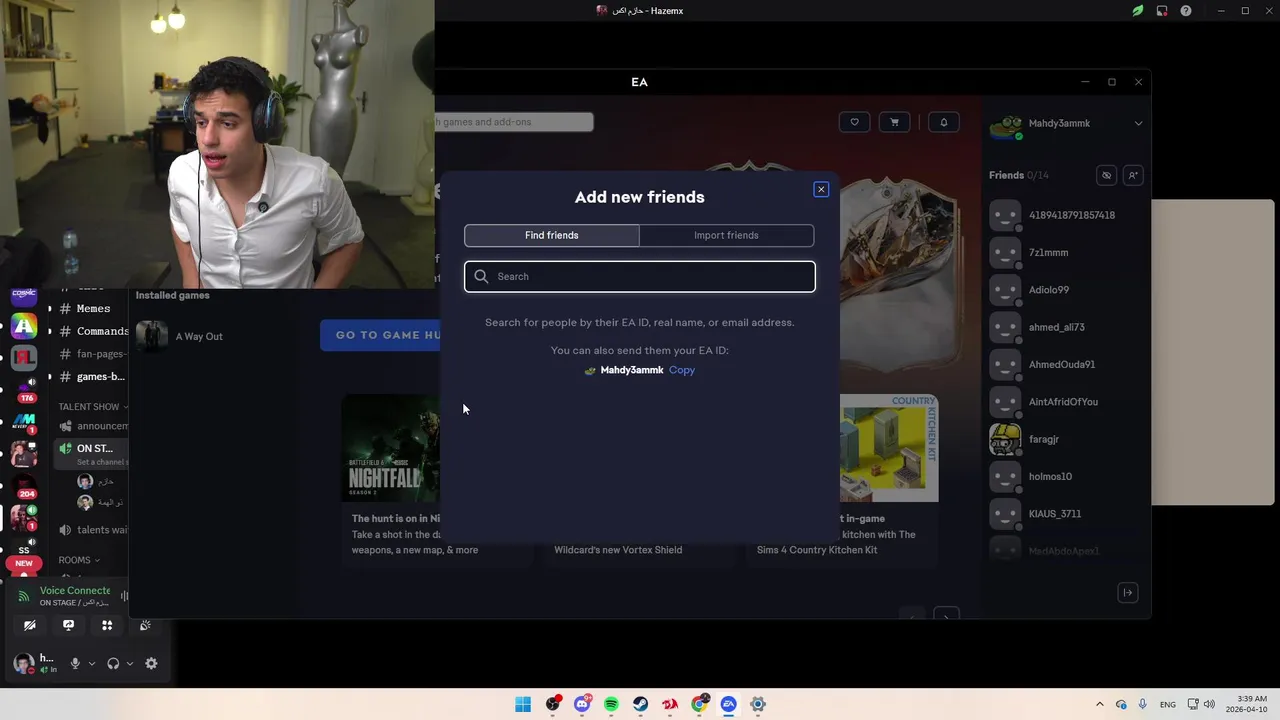Screen dimensions: 1280x720
Task: Click the add friend icon in Friends panel
Action: coord(1132,175)
